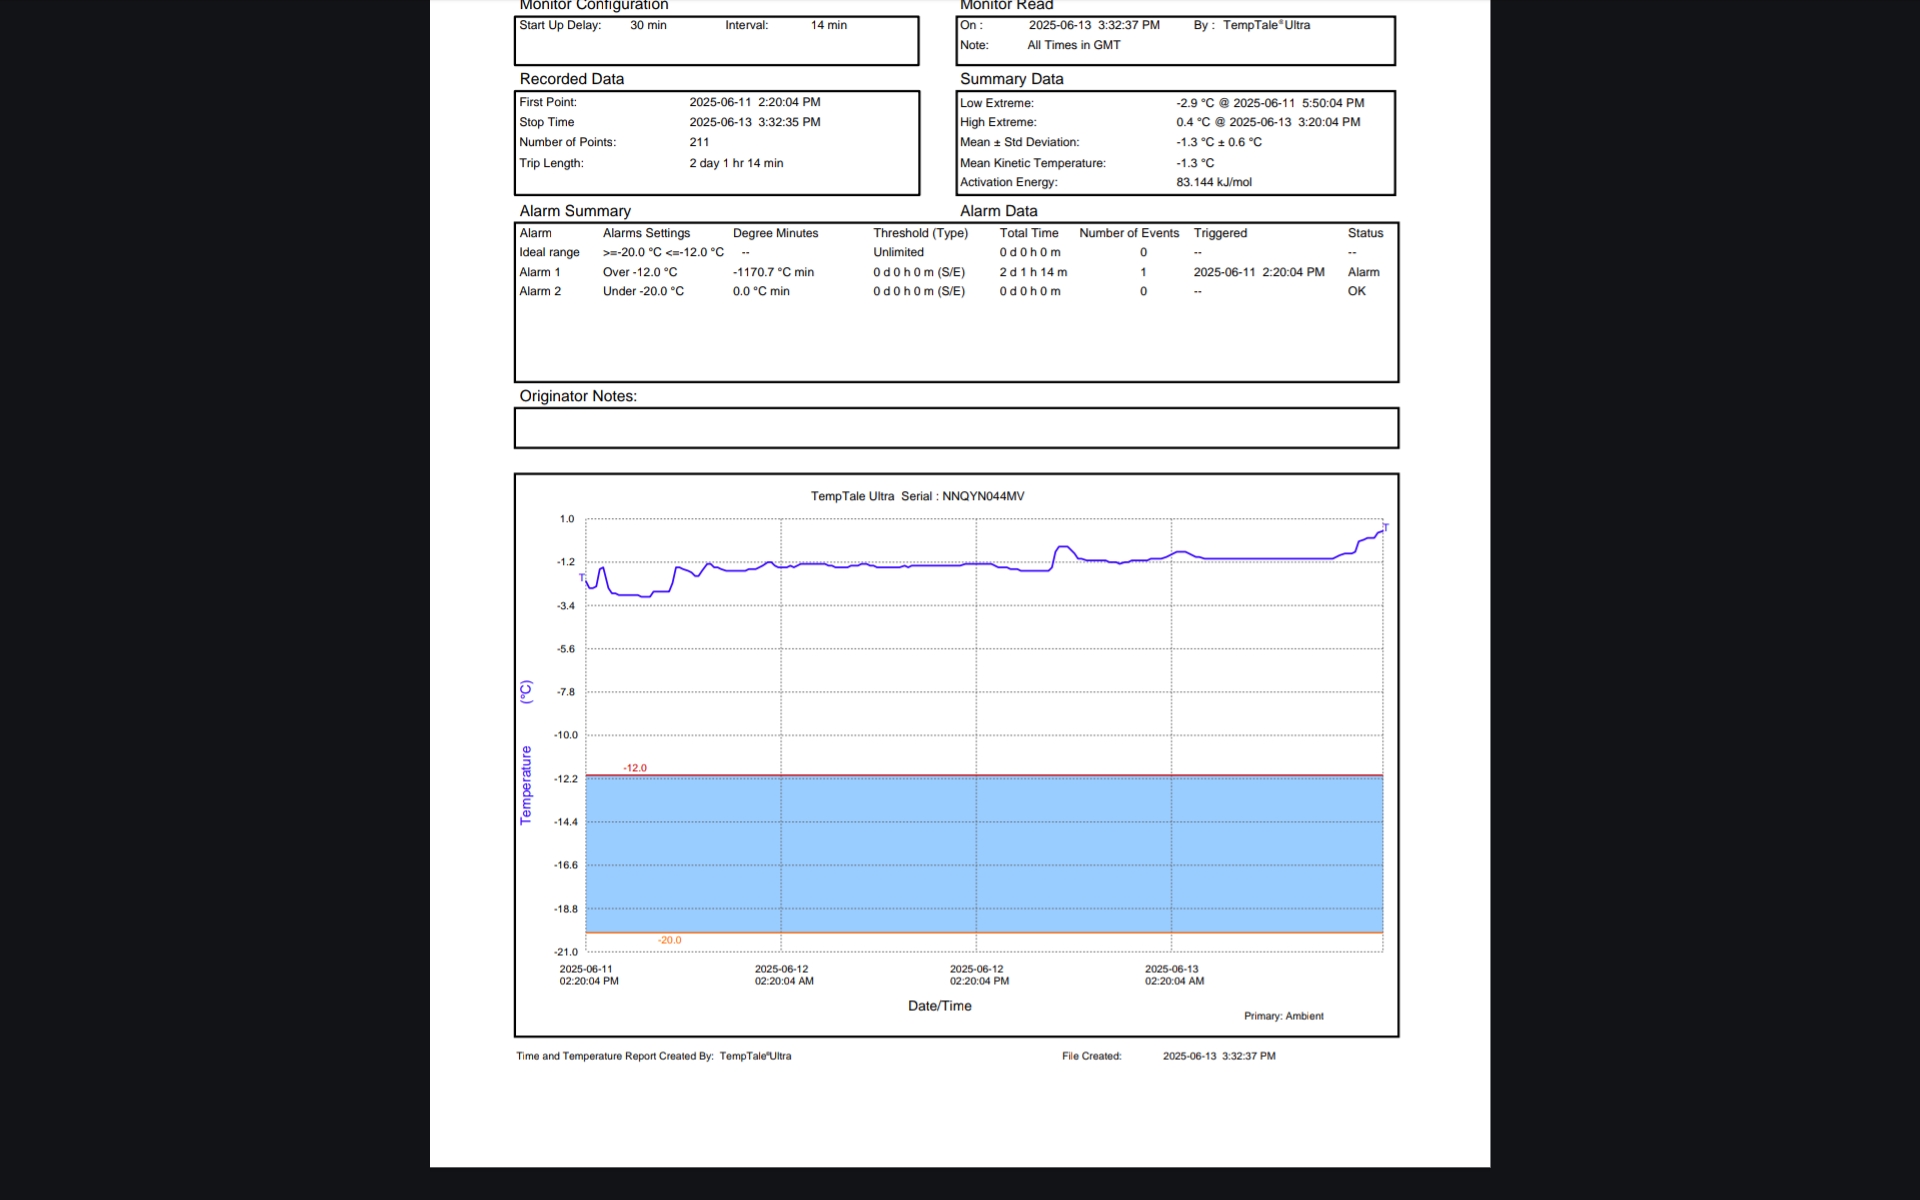The image size is (1920, 1200).
Task: Select chart title 'TempTale Ultra Serial : NNQYN044MV'
Action: (x=917, y=496)
